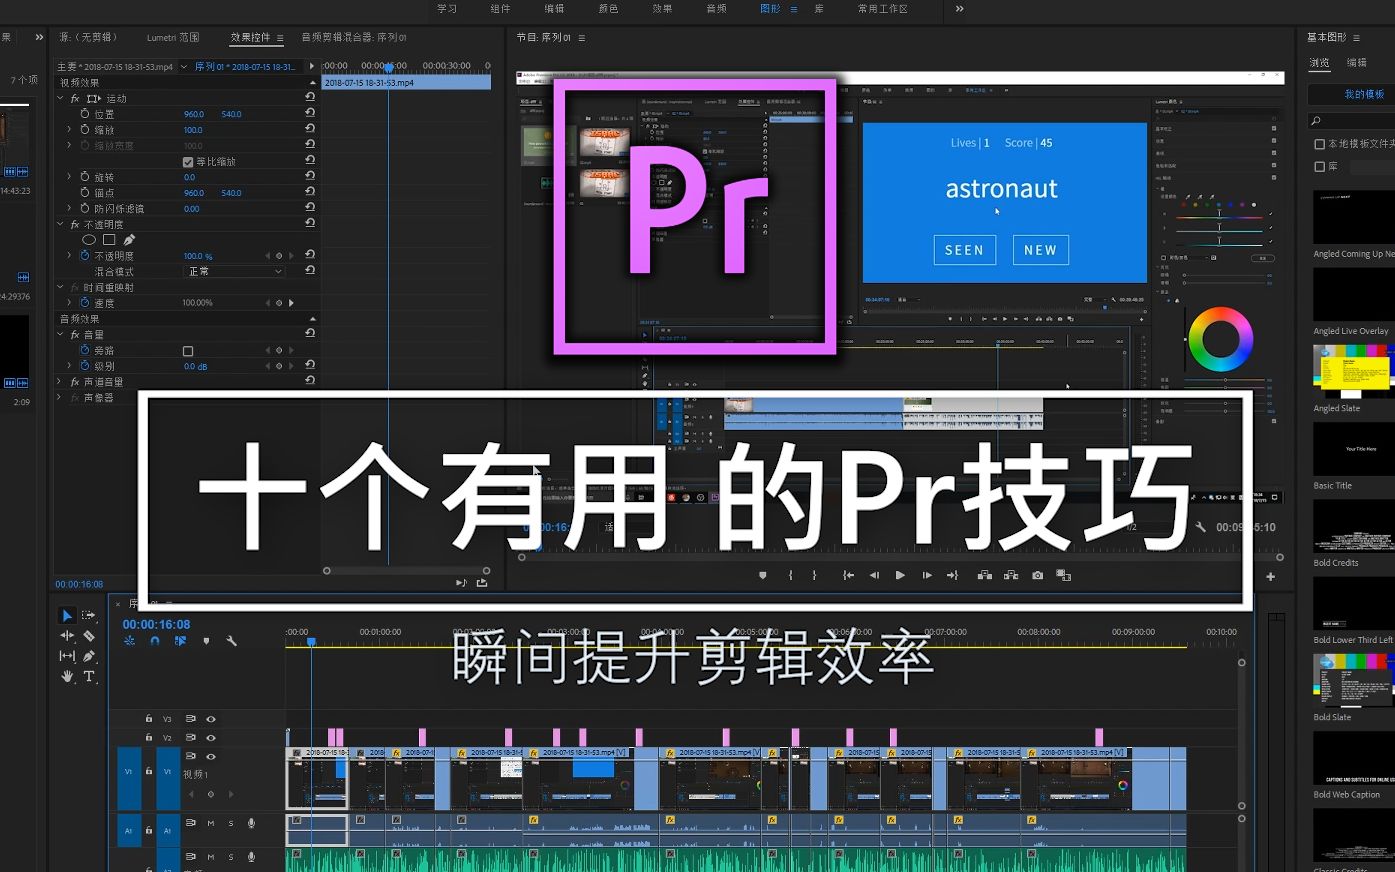
Task: Select the Slip tool
Action: click(67, 656)
